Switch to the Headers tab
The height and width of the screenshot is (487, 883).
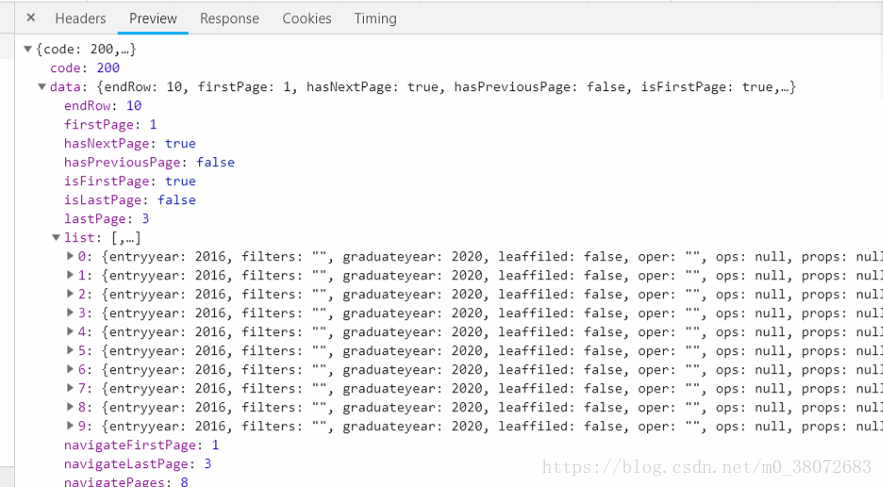(80, 19)
